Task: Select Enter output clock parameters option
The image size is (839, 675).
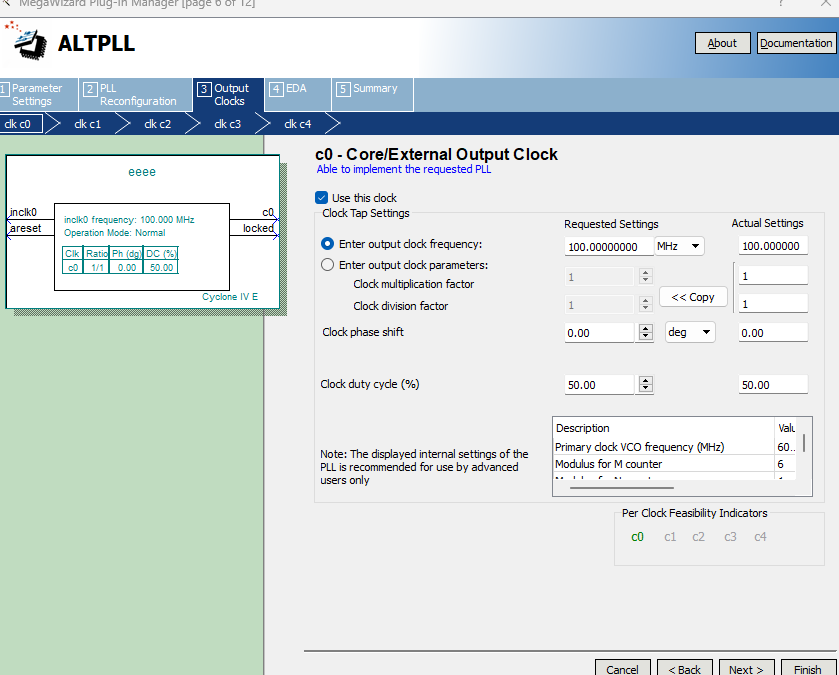Action: coord(327,265)
